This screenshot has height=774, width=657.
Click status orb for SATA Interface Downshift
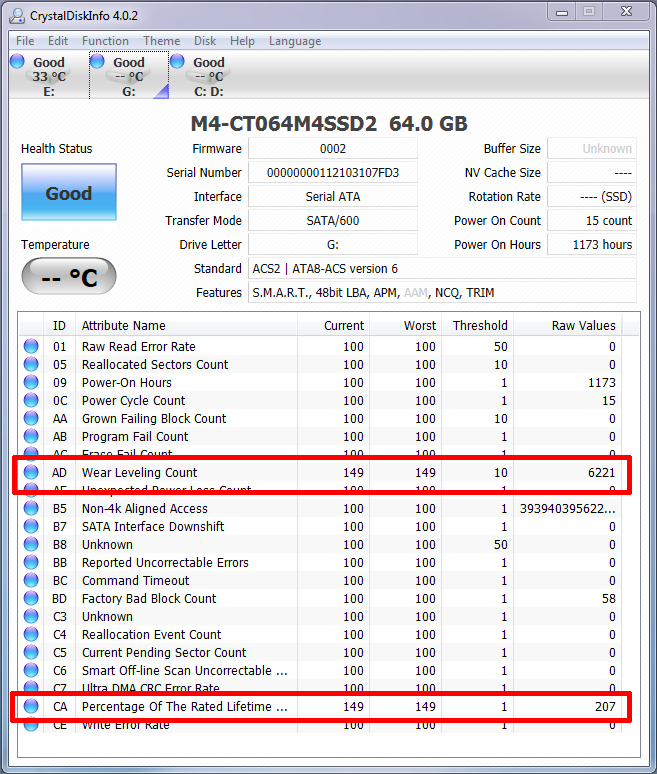click(31, 526)
